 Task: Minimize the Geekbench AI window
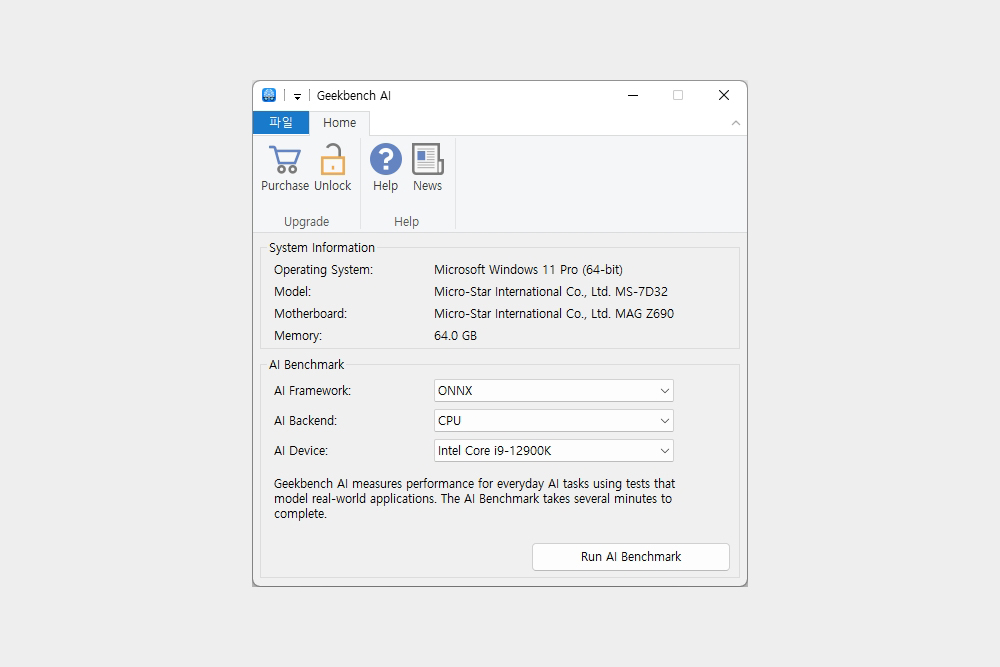tap(633, 96)
